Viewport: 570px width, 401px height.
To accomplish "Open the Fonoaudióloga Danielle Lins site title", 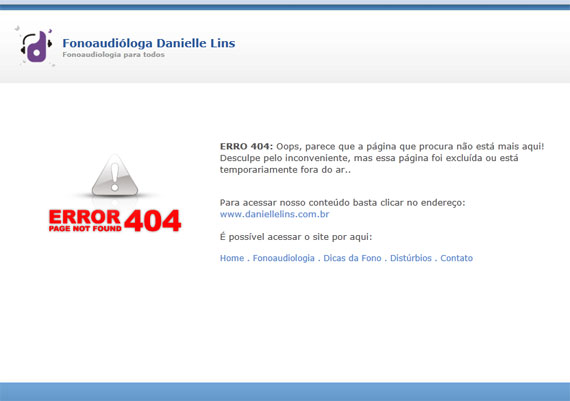I will click(x=149, y=43).
